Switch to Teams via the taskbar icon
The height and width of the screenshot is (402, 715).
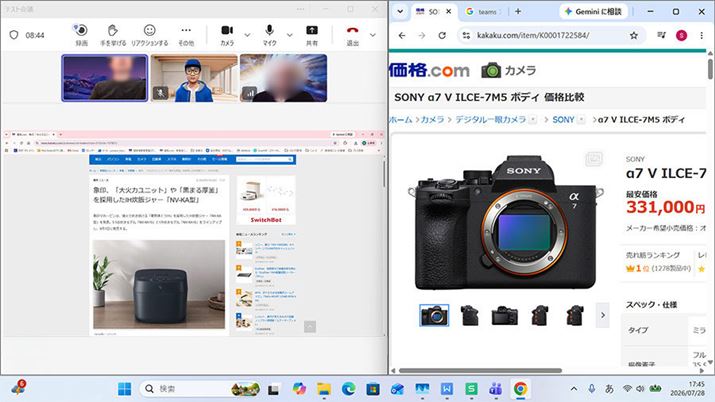click(x=495, y=389)
